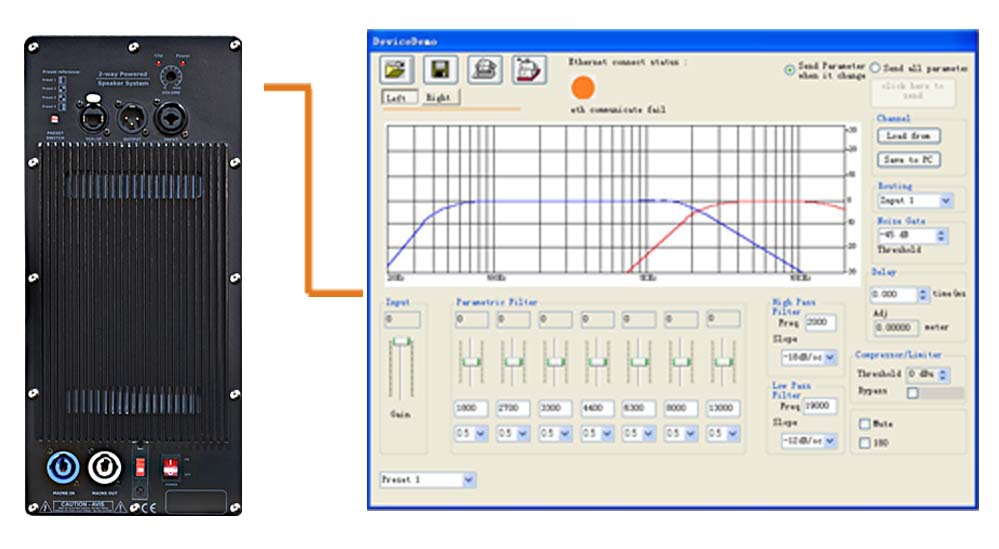Click the slider handle for the 4400 band
This screenshot has width=999, height=549.
pos(597,361)
